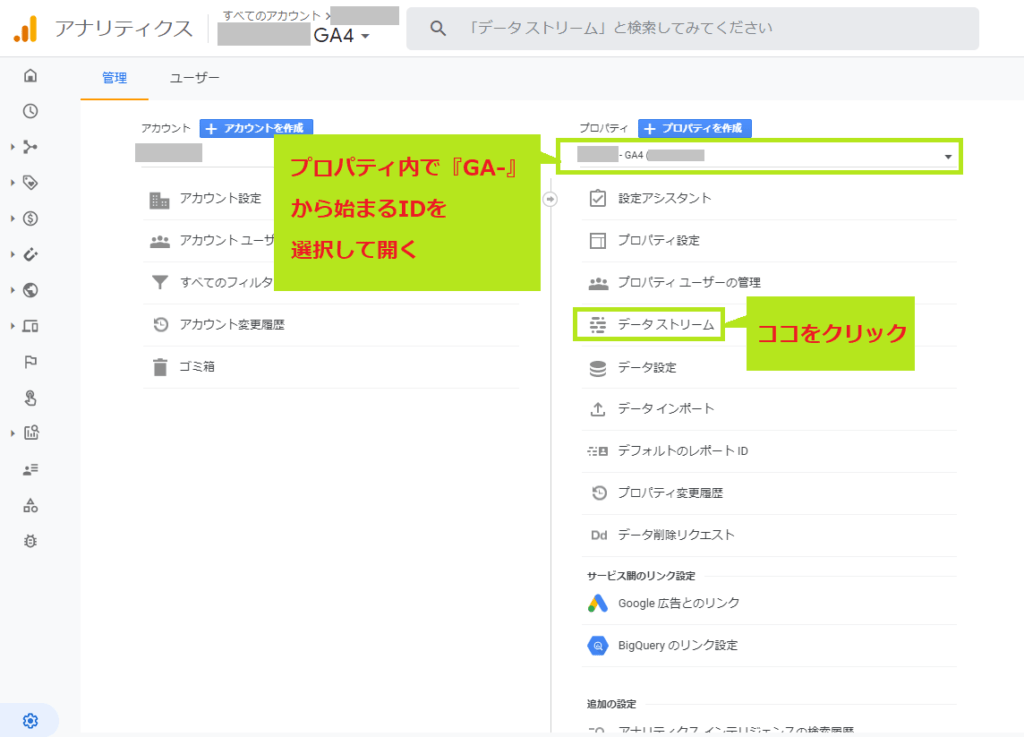The width and height of the screenshot is (1024, 737).
Task: Click the Admin gear icon at the sidebar bottom
Action: pos(30,721)
